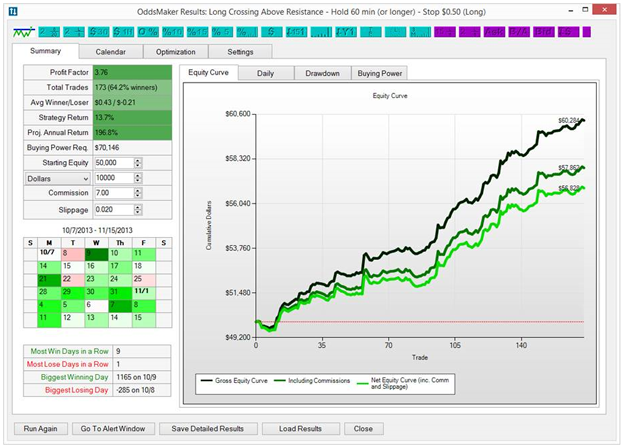Click the plain teal '$' icon before '151'
The width and height of the screenshot is (625, 448).
pyautogui.click(x=271, y=32)
